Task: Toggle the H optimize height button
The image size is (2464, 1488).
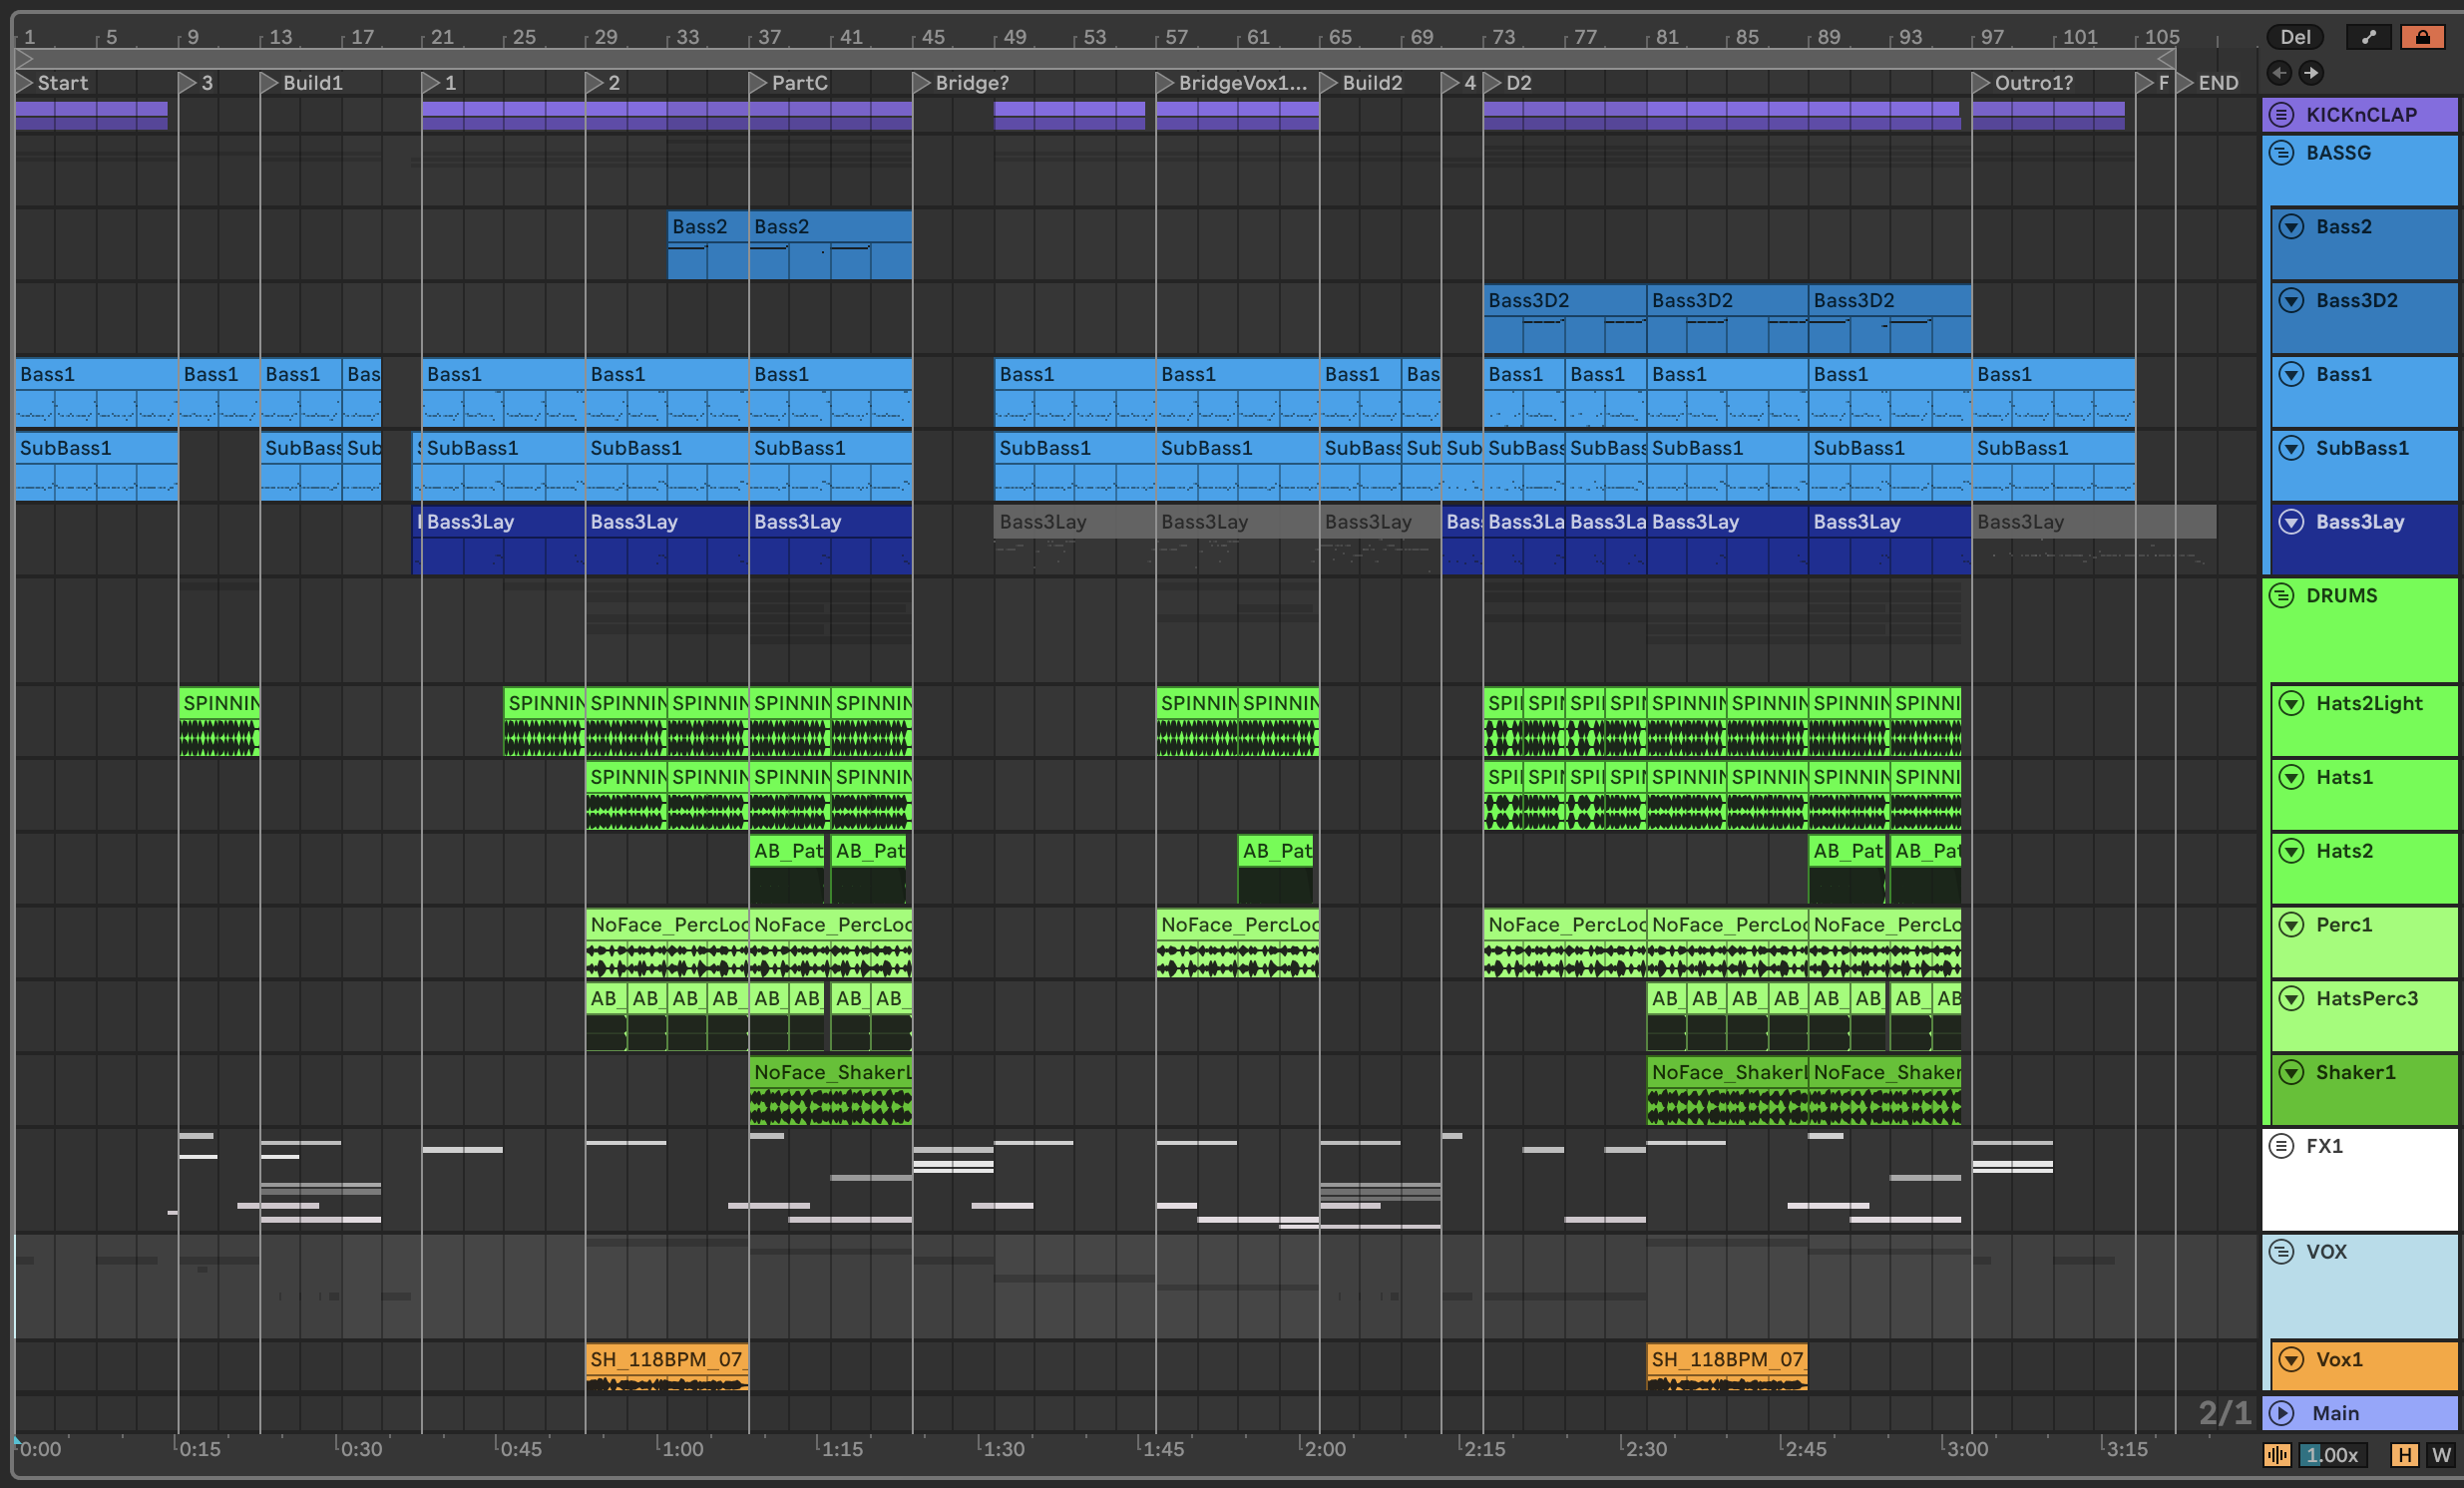Action: pyautogui.click(x=2403, y=1455)
